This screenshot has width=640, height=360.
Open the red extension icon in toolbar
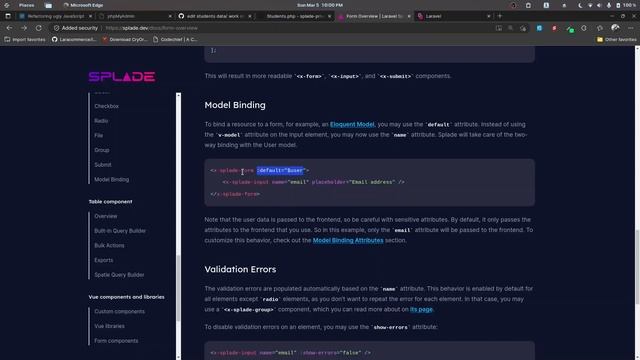(x=554, y=28)
